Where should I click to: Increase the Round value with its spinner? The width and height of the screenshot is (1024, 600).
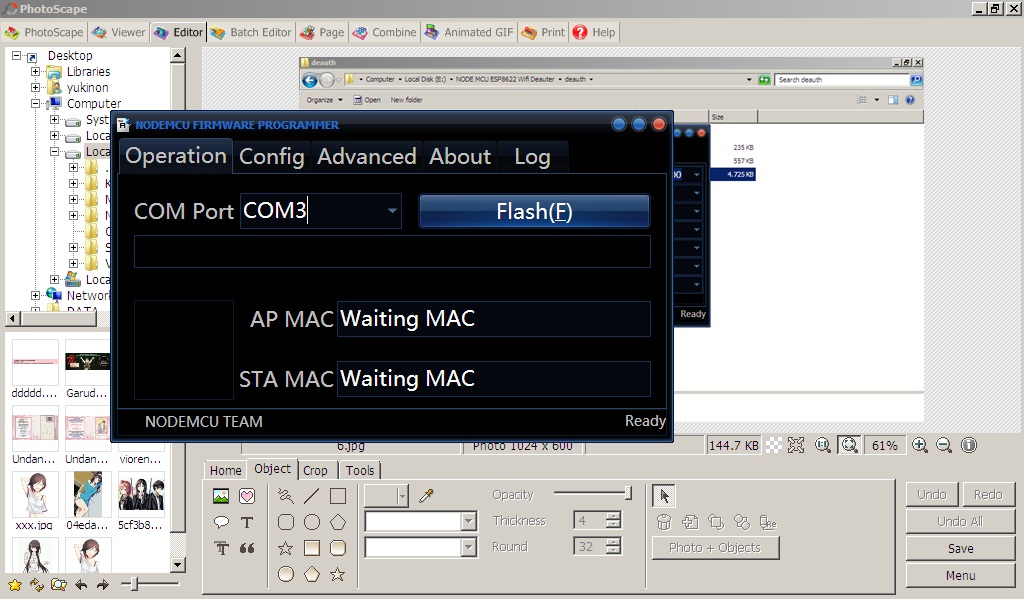click(613, 542)
